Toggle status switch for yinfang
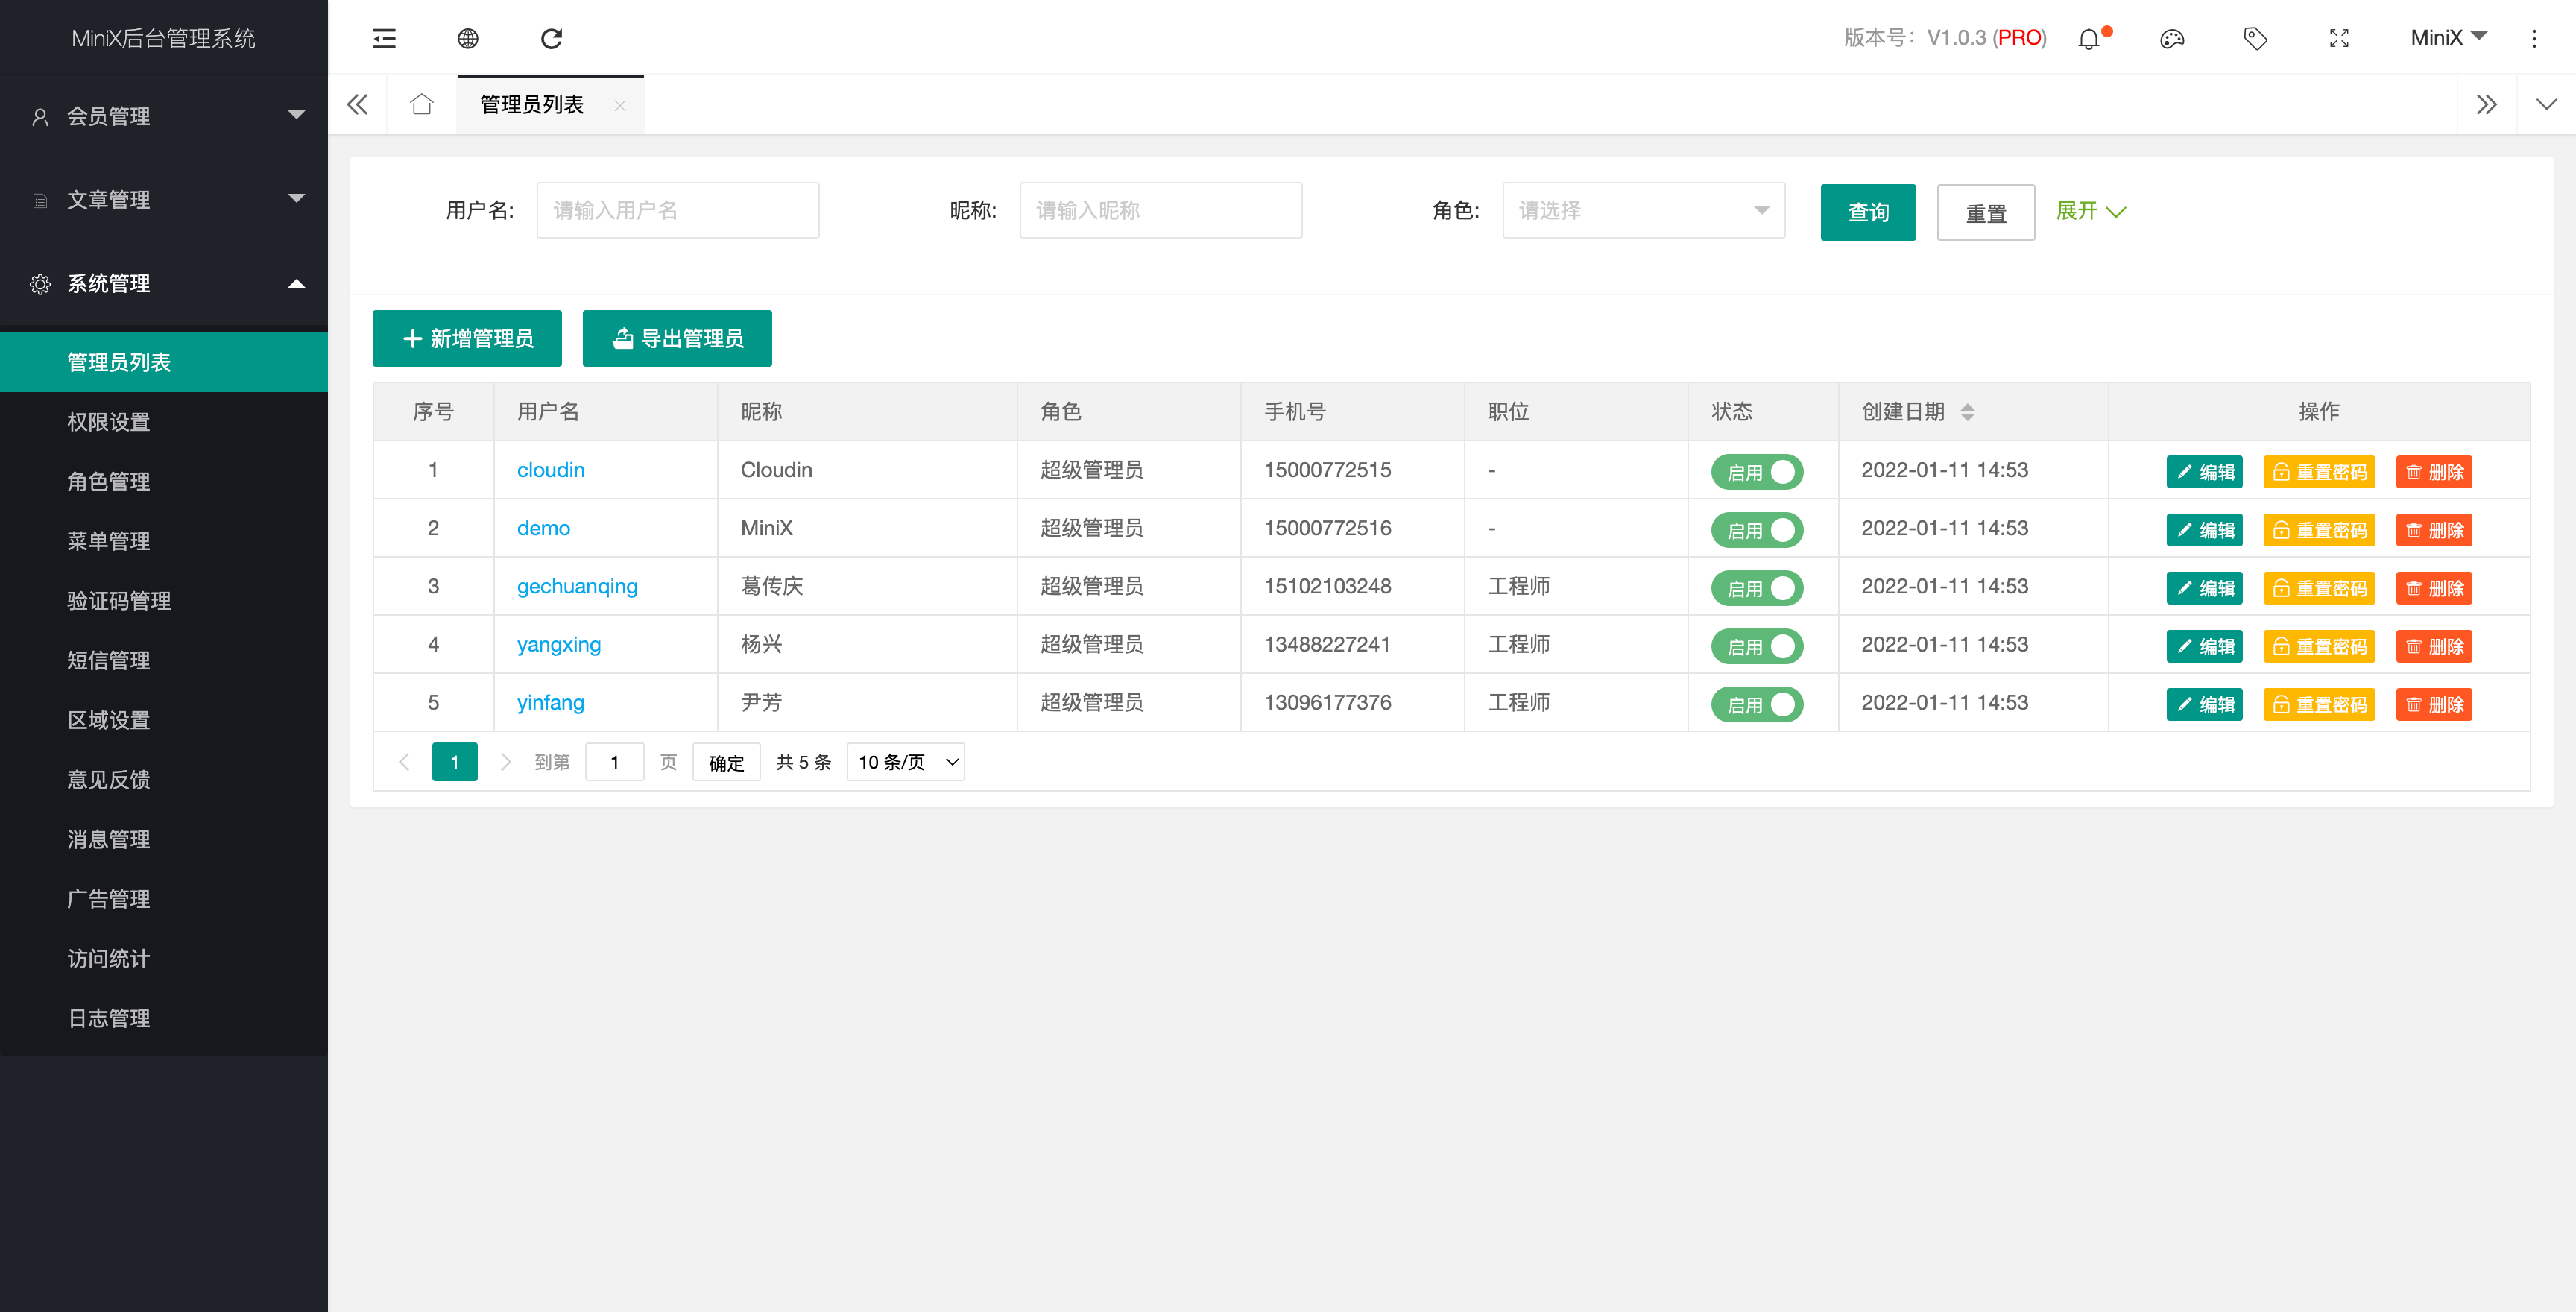This screenshot has width=2576, height=1312. [x=1756, y=704]
